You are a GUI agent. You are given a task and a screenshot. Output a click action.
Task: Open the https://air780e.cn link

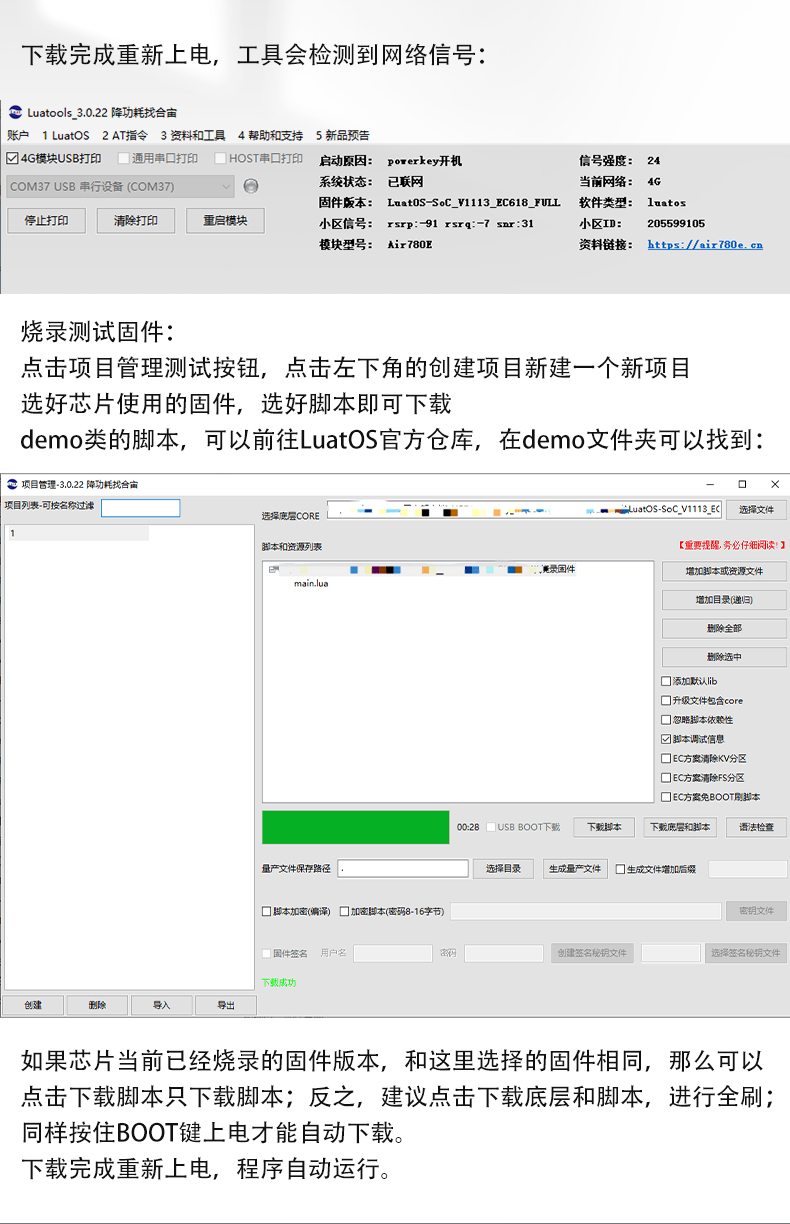coord(704,245)
